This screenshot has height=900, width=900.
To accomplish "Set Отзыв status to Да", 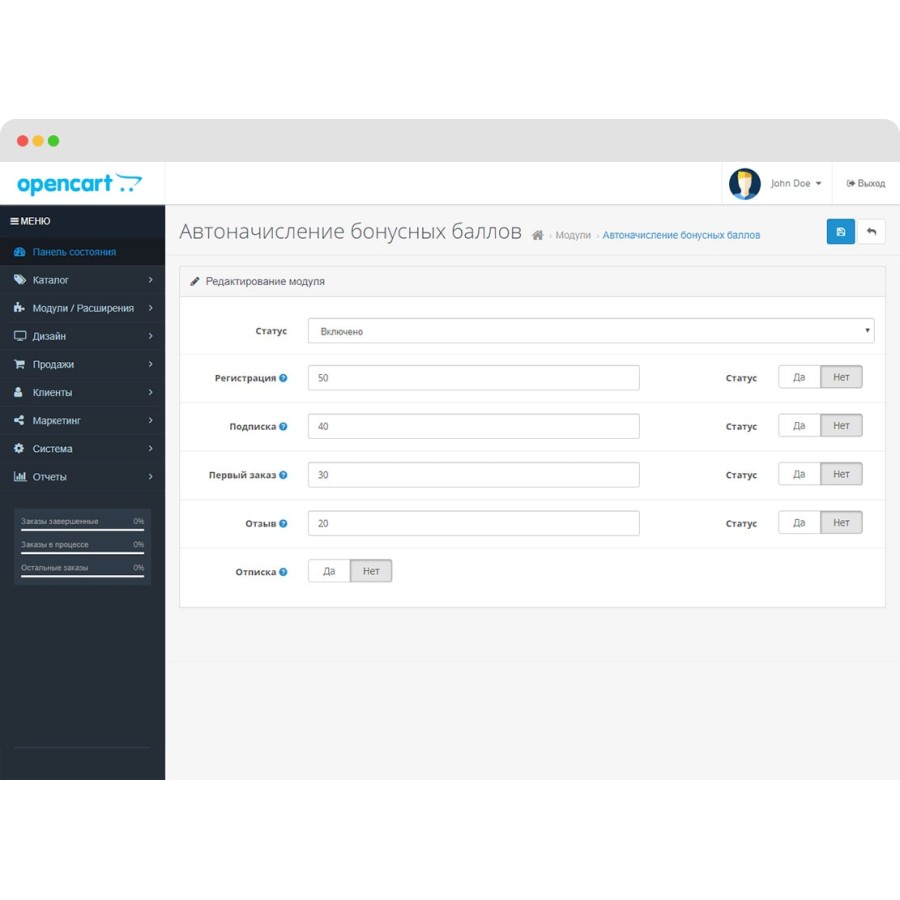I will pyautogui.click(x=799, y=523).
